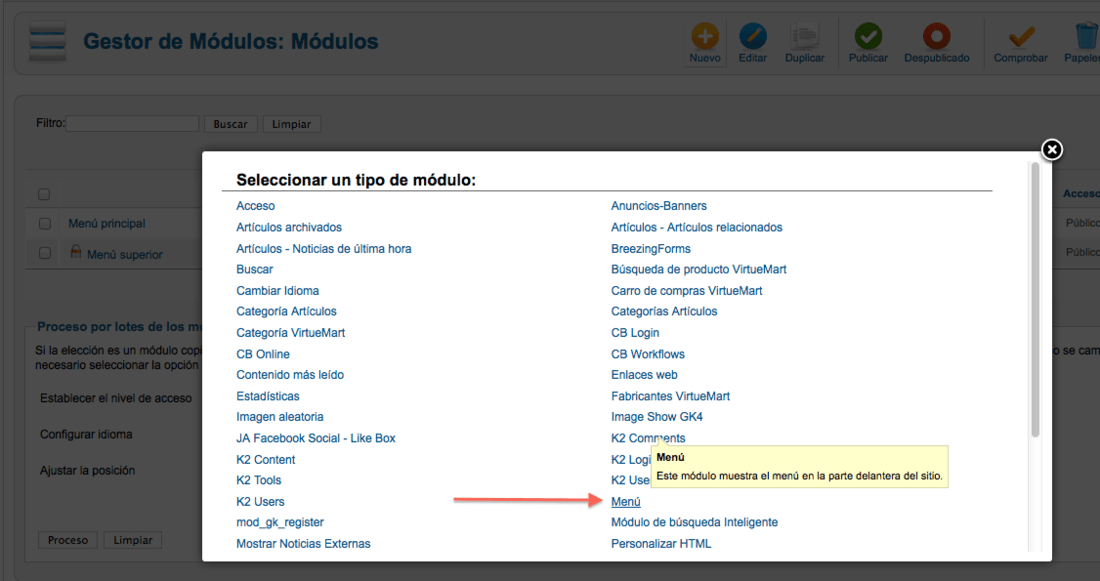Select Categorías Artículos module type
This screenshot has height=581, width=1100.
click(664, 311)
